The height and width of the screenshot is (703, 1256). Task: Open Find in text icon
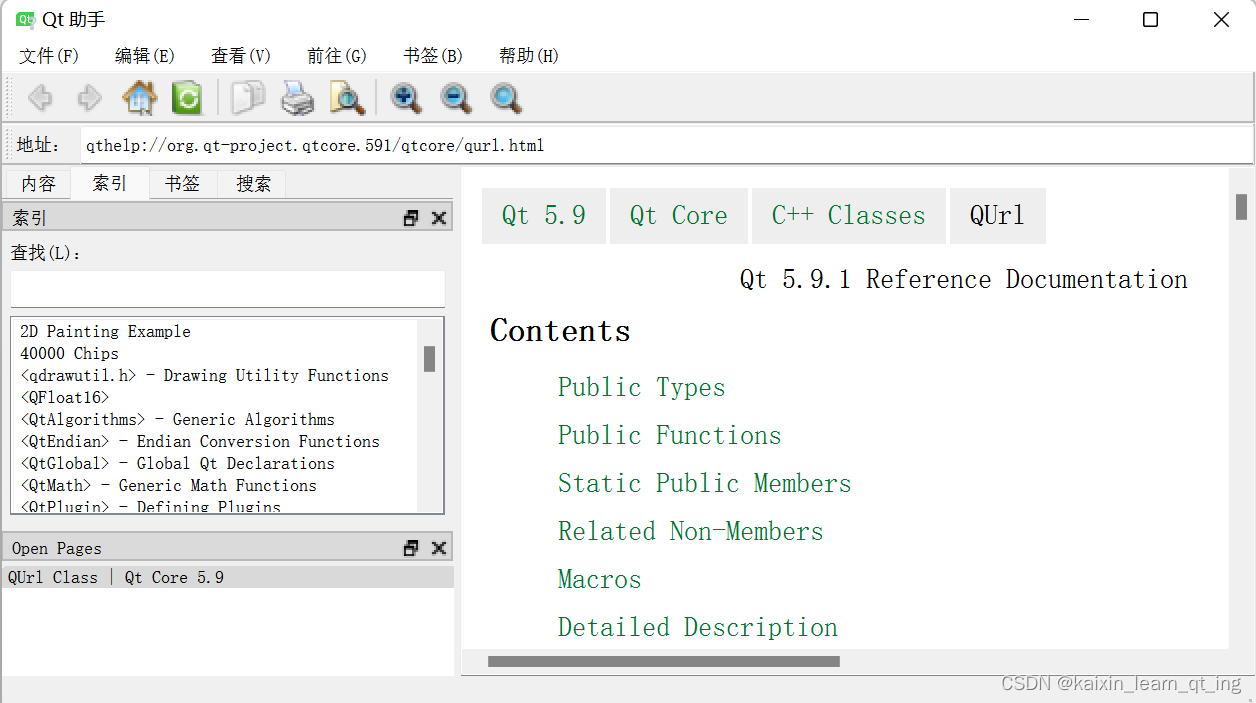[x=347, y=98]
